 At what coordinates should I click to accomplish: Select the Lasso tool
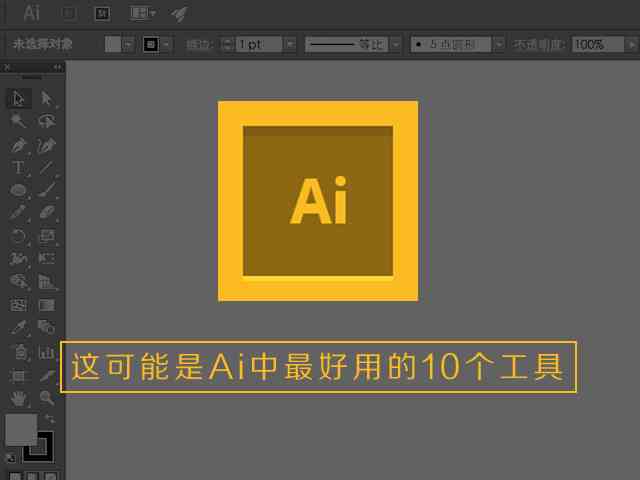pyautogui.click(x=47, y=121)
